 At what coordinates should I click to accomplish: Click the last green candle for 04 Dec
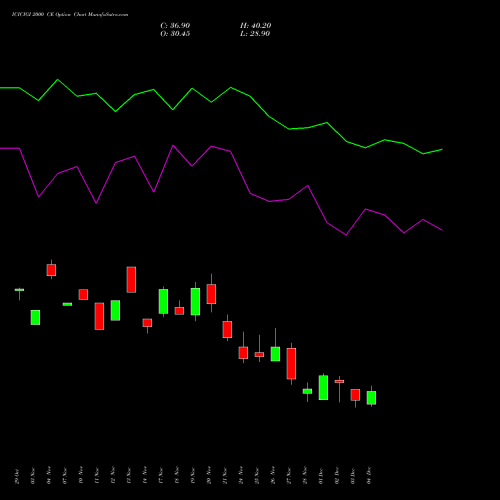(x=371, y=398)
